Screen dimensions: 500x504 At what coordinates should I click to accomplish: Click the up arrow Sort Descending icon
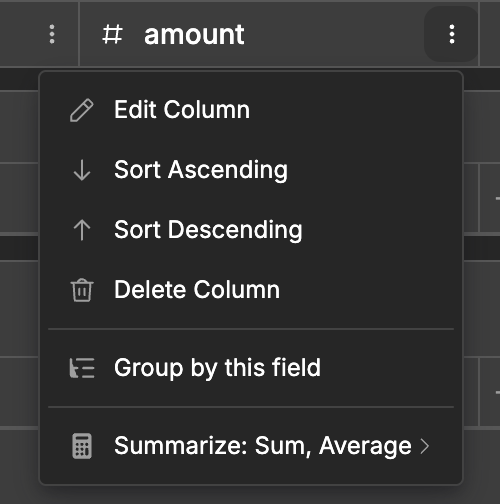pyautogui.click(x=82, y=230)
